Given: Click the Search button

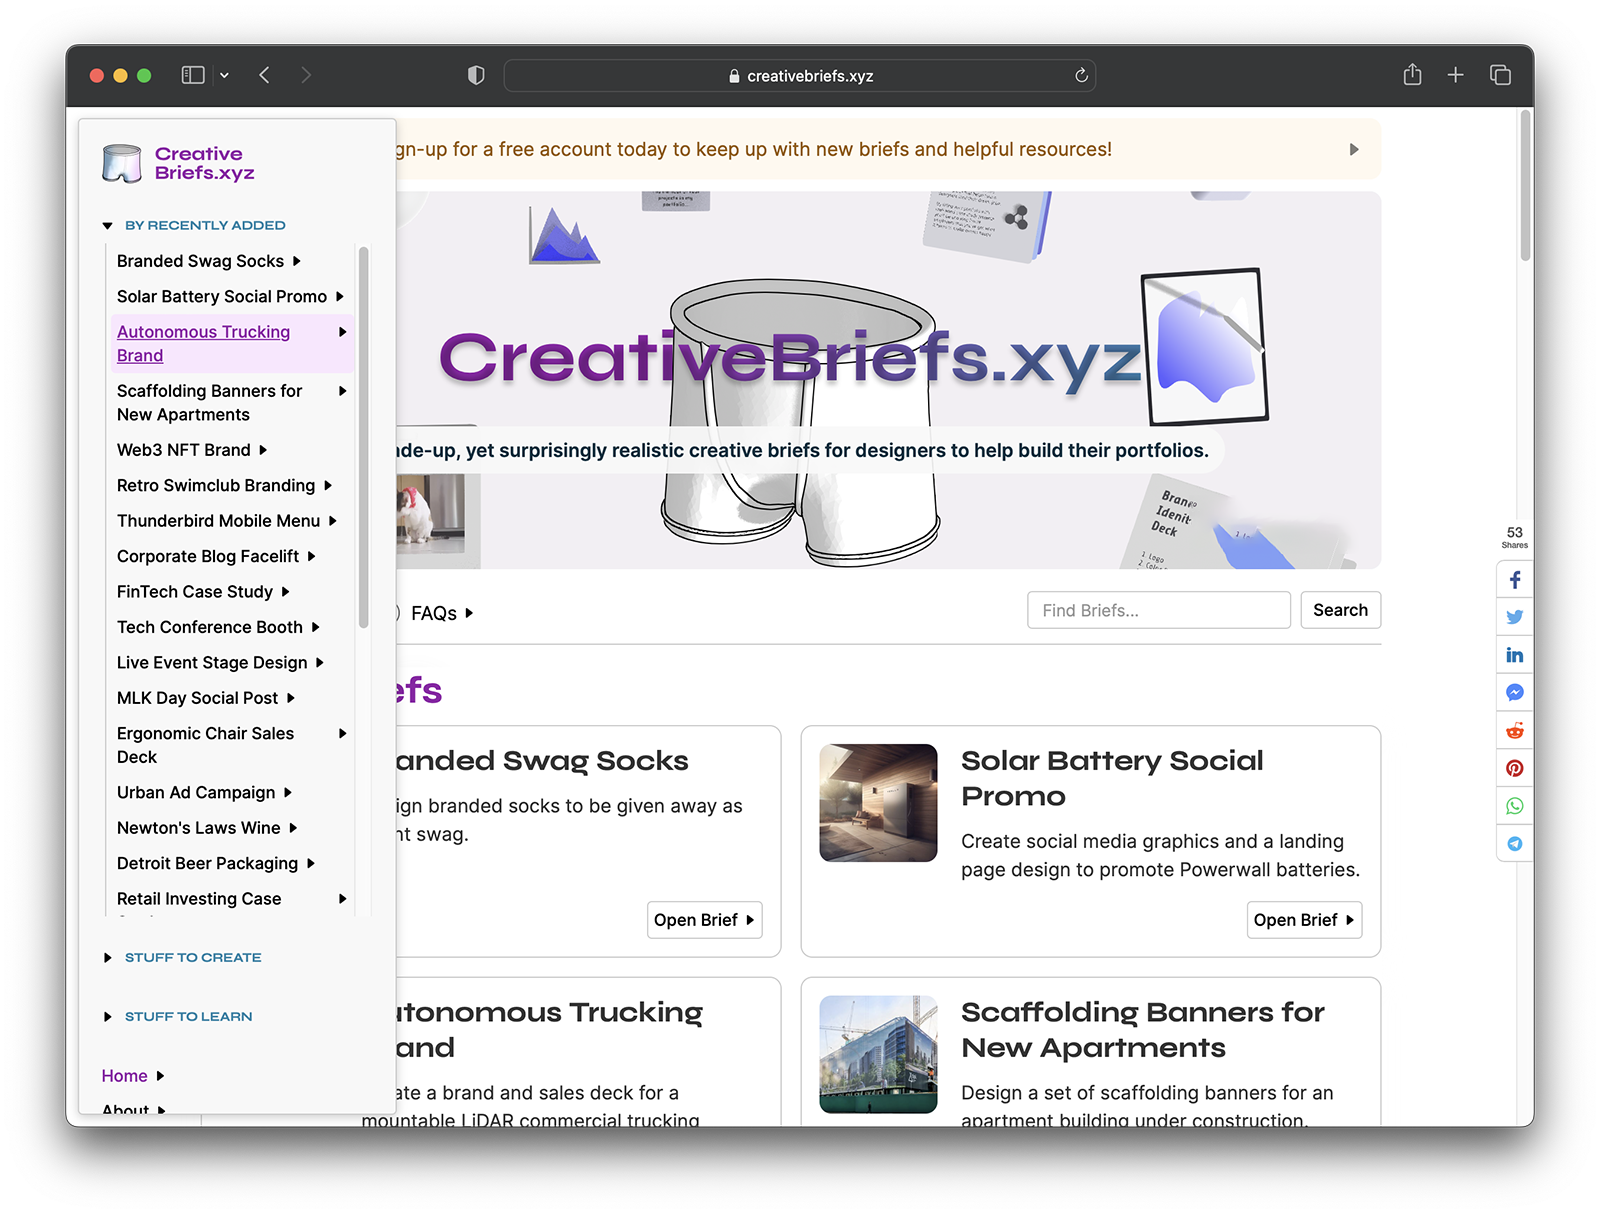Looking at the screenshot, I should tap(1340, 610).
